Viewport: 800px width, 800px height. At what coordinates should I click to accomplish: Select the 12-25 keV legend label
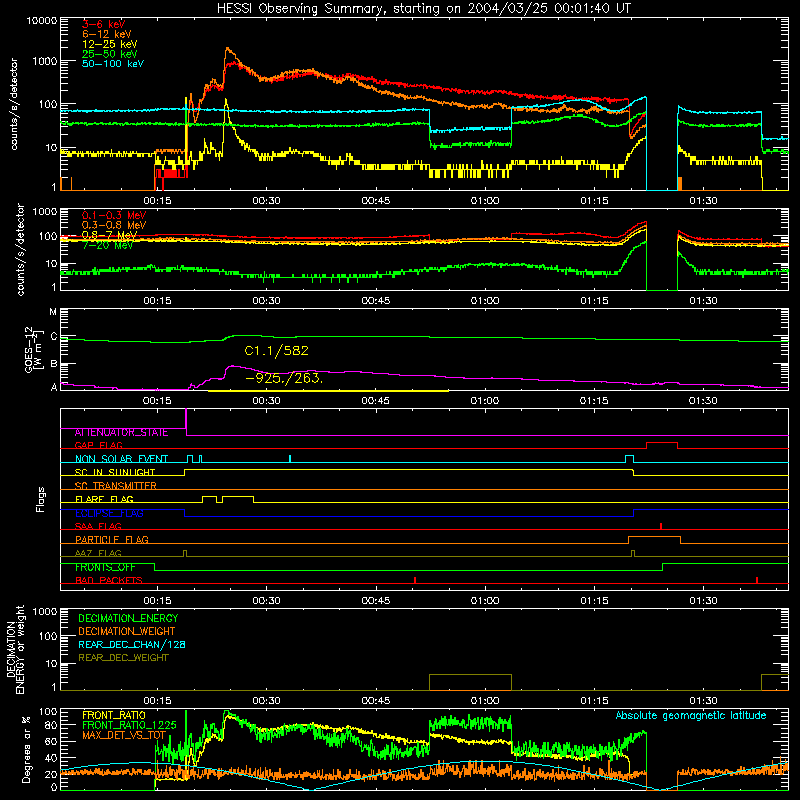110,44
